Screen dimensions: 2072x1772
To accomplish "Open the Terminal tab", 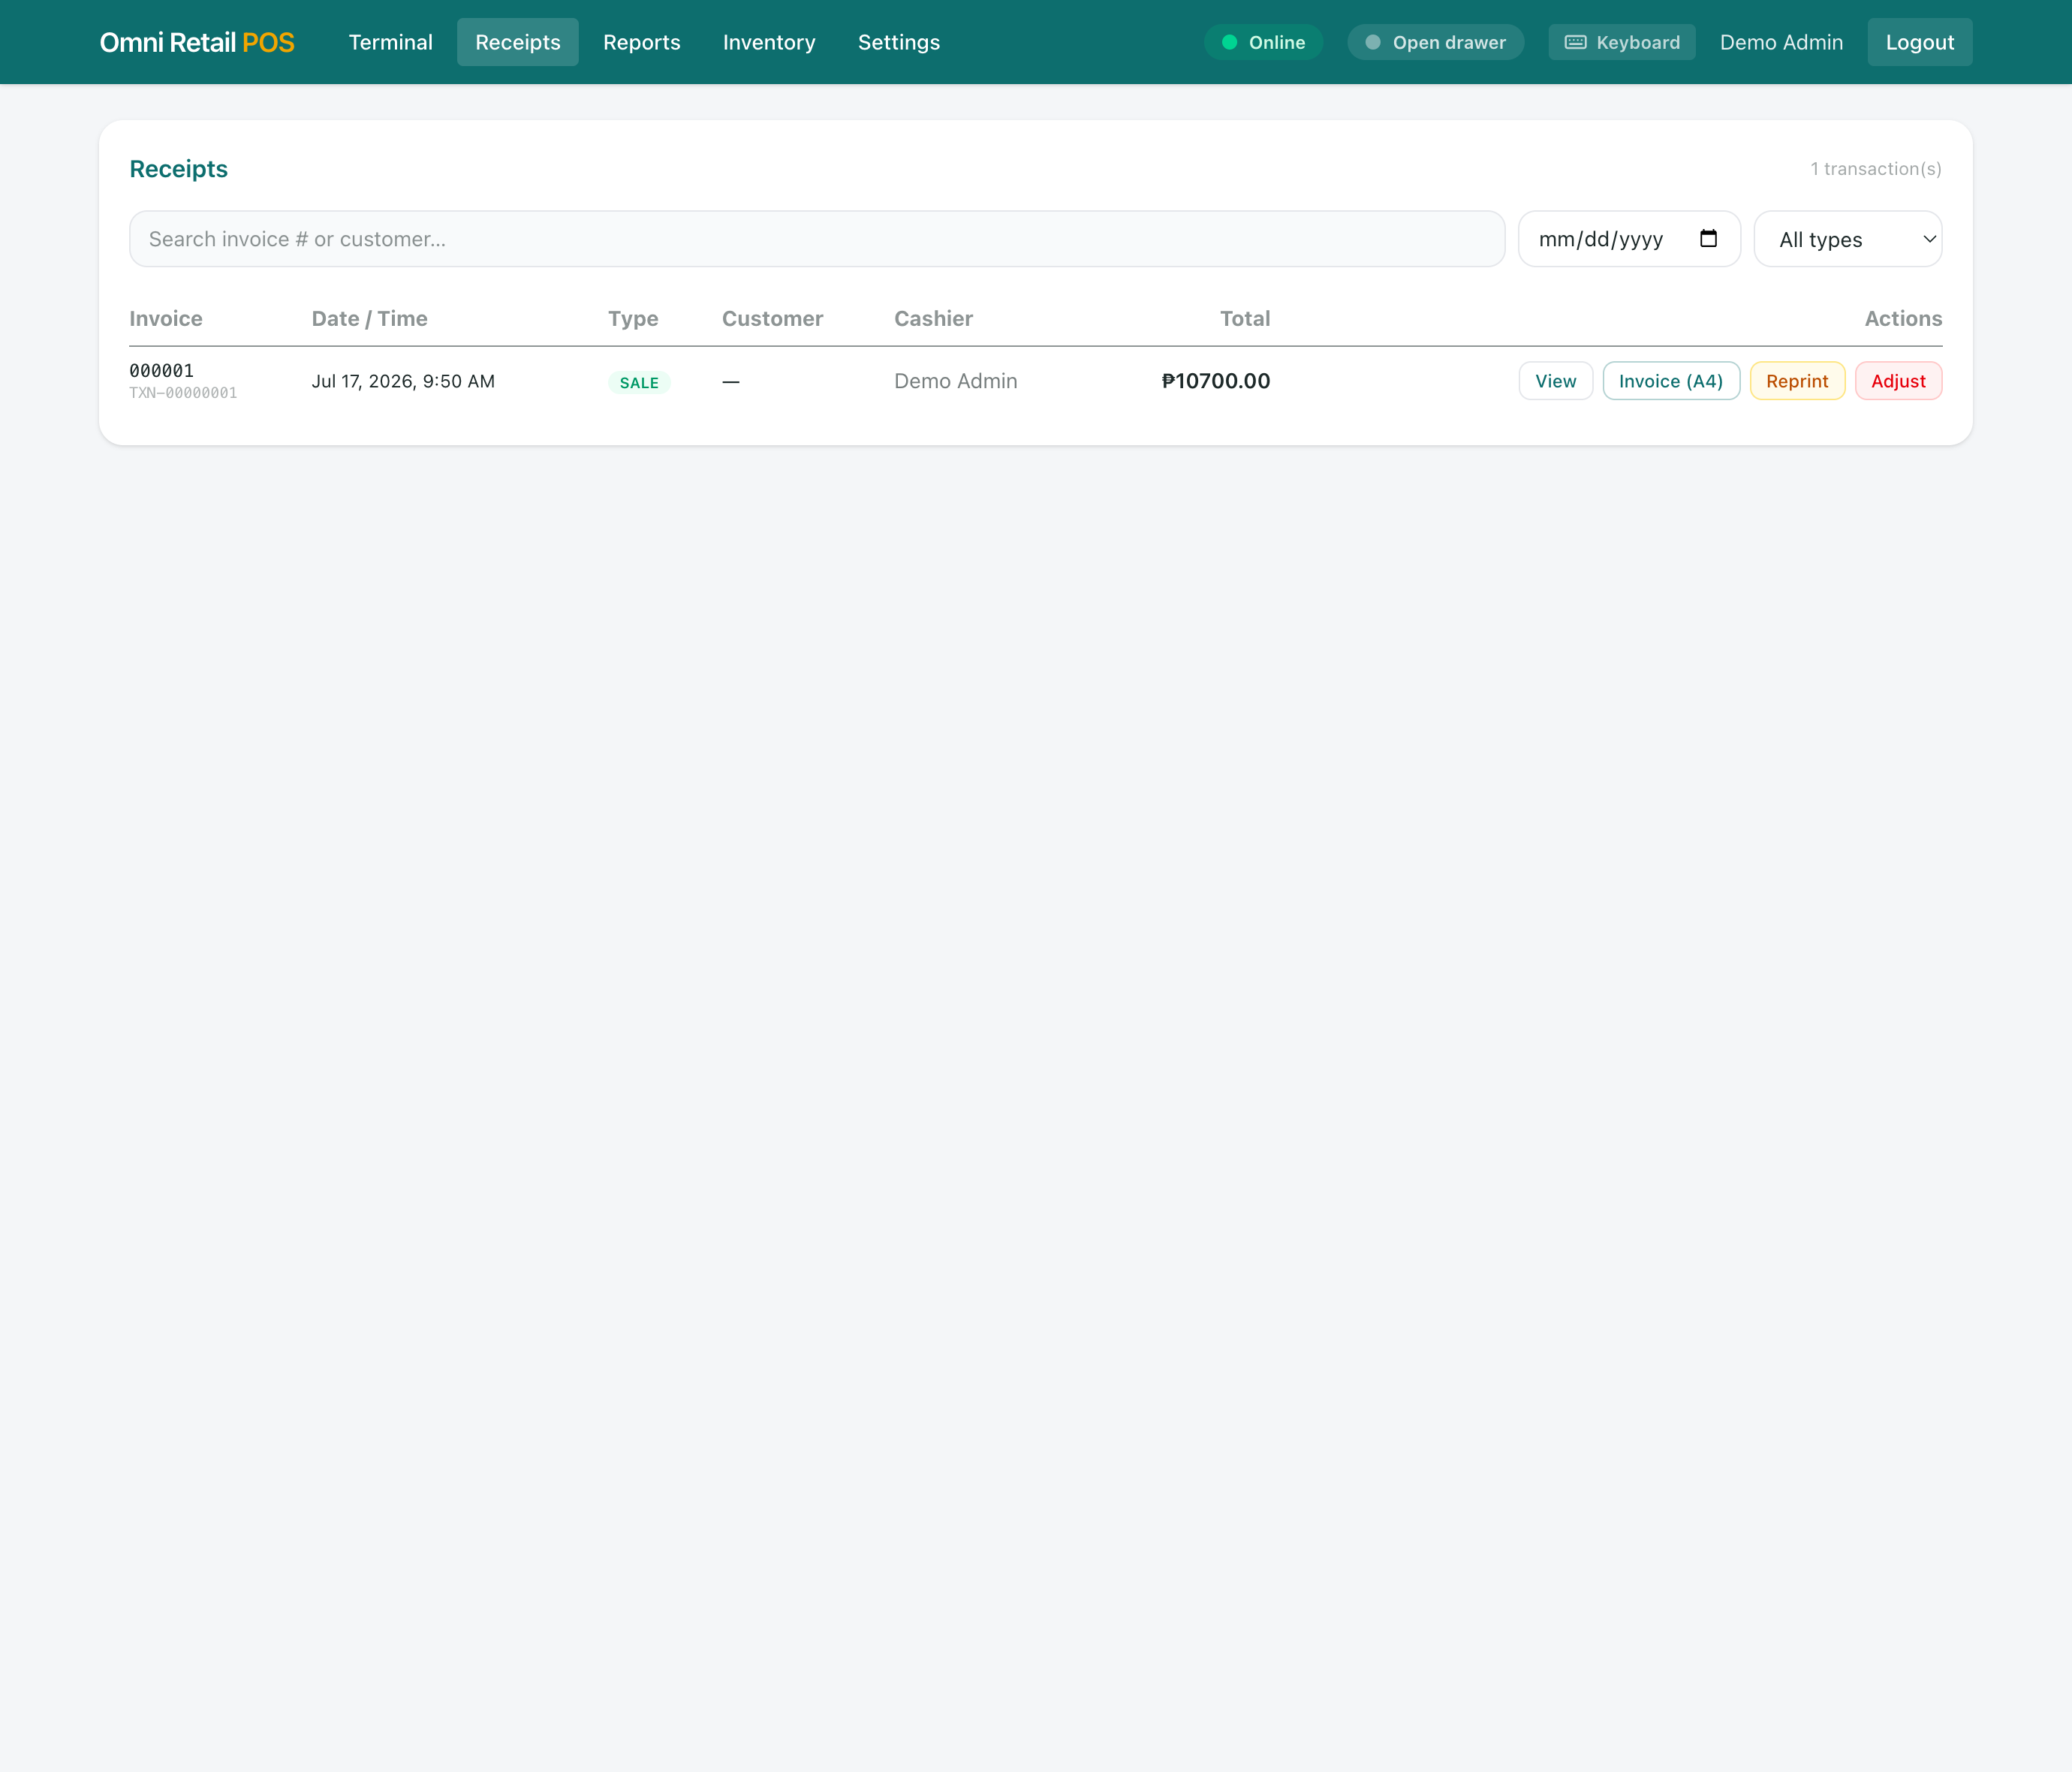I will coord(390,42).
